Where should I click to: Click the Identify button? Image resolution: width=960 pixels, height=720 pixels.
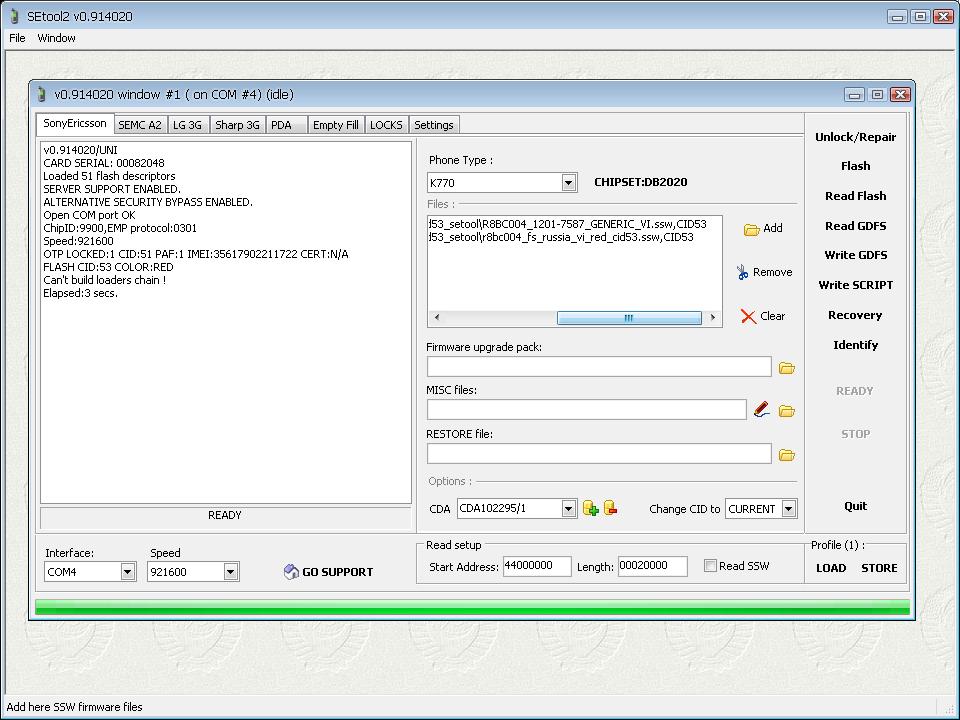(855, 345)
